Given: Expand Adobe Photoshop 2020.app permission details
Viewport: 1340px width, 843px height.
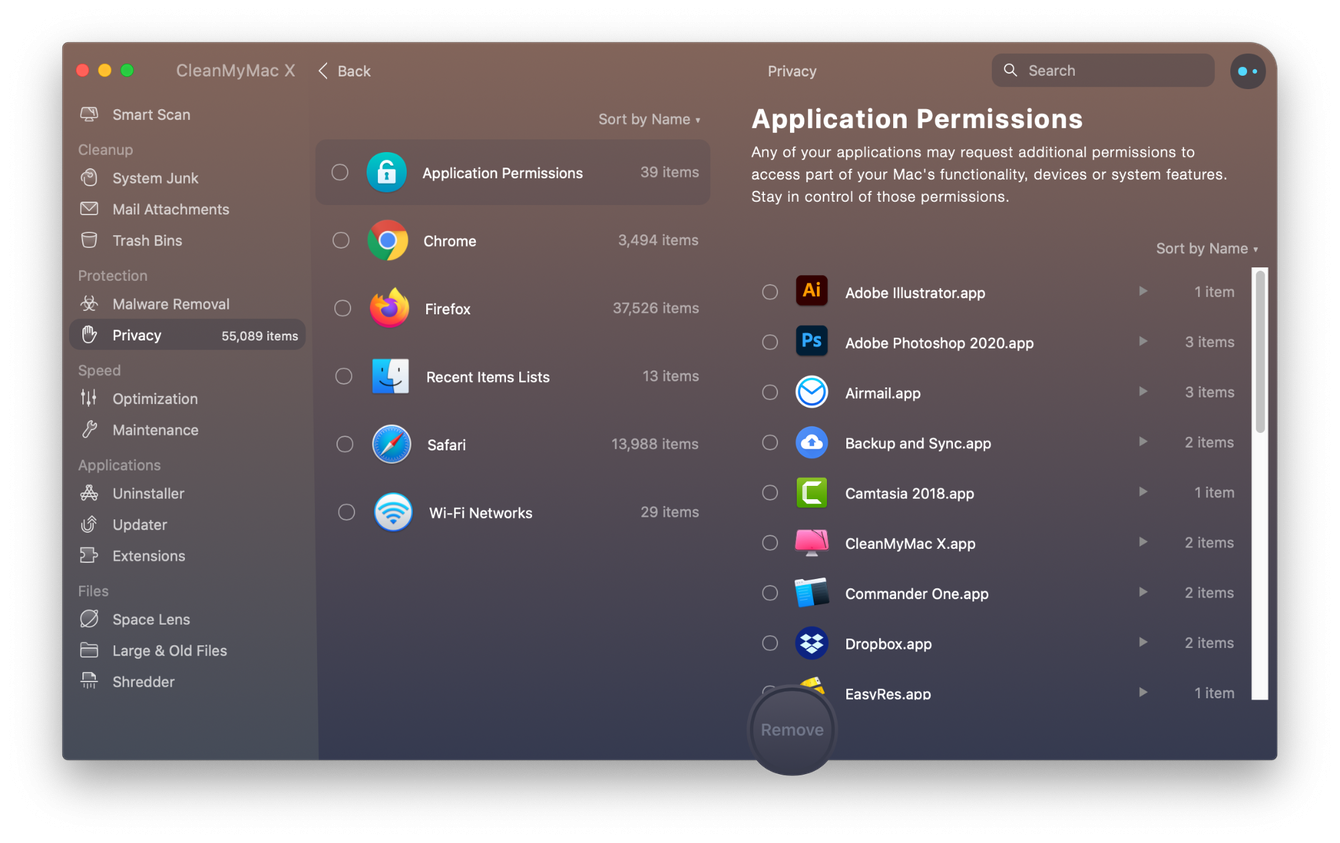Looking at the screenshot, I should point(1142,341).
